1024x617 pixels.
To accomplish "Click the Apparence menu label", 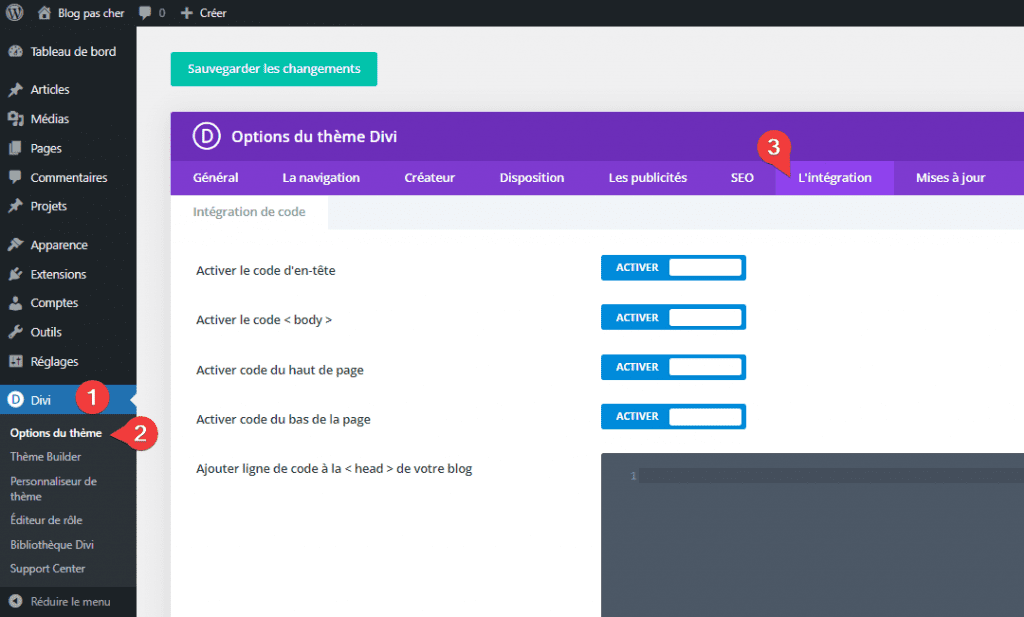I will [x=59, y=245].
